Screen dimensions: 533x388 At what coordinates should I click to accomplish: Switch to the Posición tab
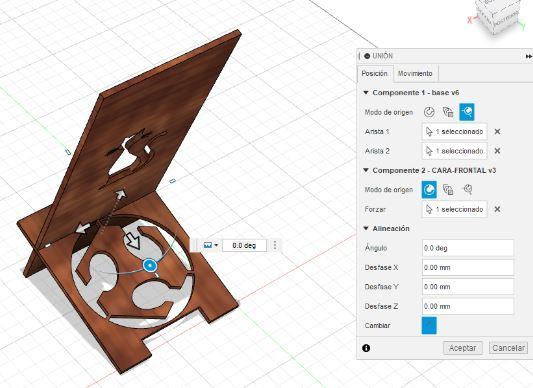375,73
